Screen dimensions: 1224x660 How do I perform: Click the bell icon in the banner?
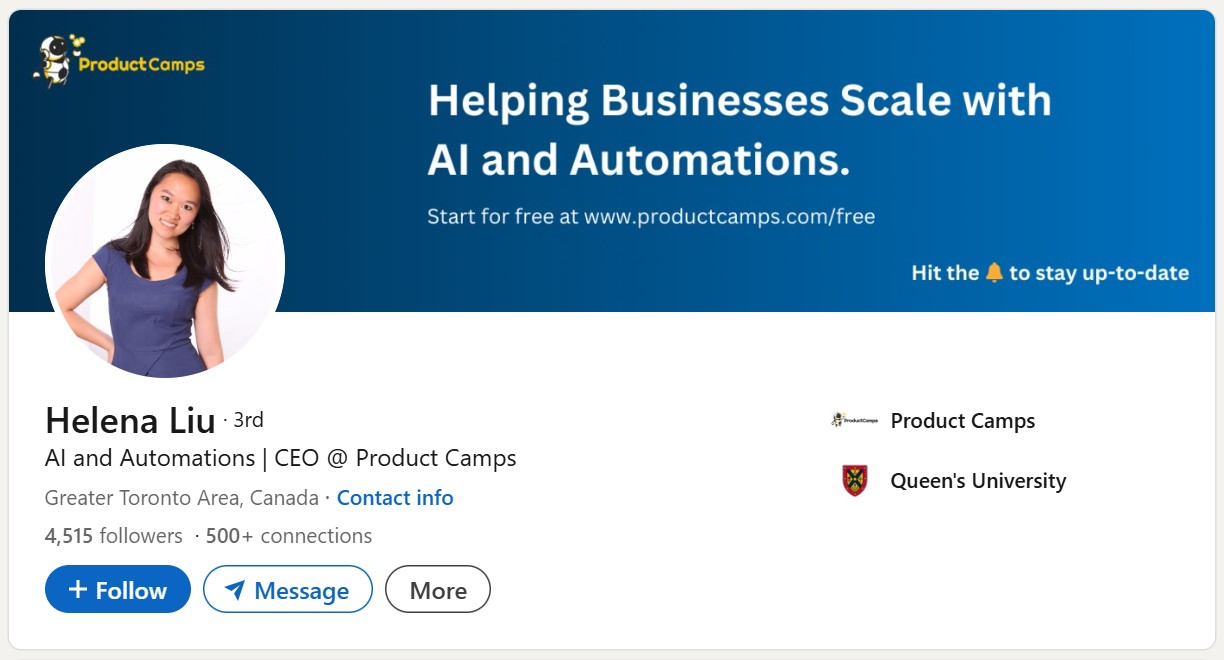click(x=994, y=272)
